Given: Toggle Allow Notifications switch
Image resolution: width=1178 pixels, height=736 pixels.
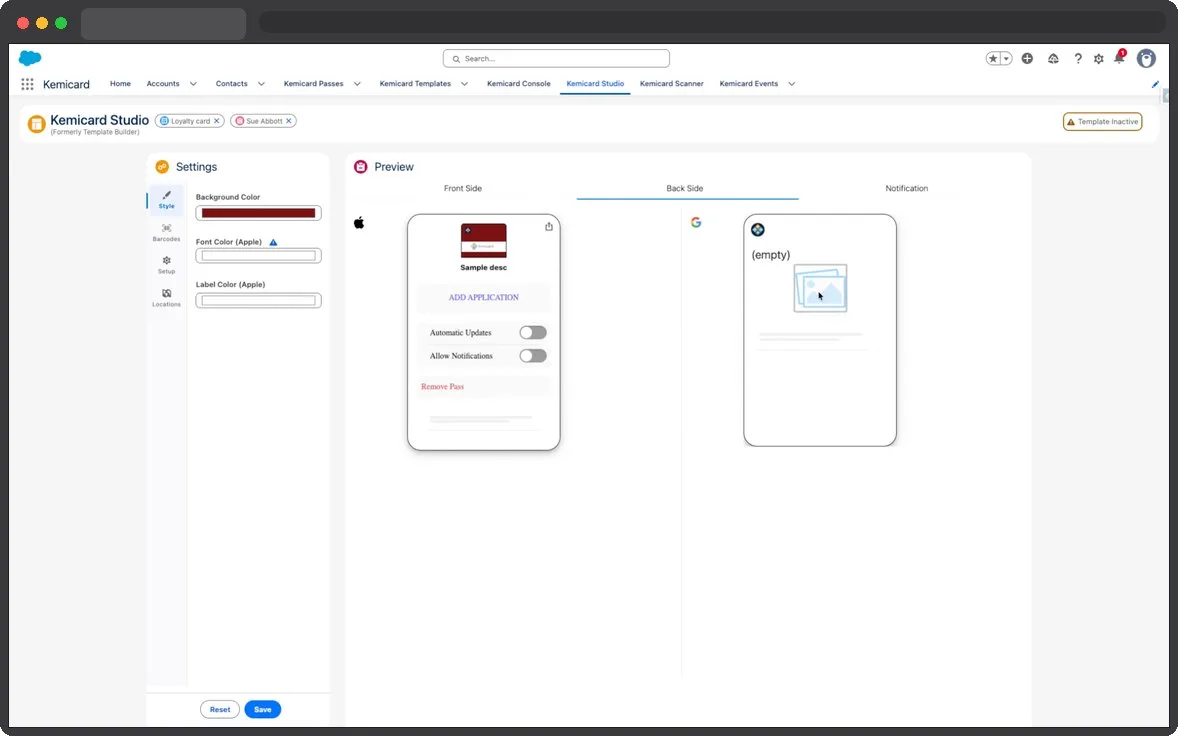Looking at the screenshot, I should 533,356.
